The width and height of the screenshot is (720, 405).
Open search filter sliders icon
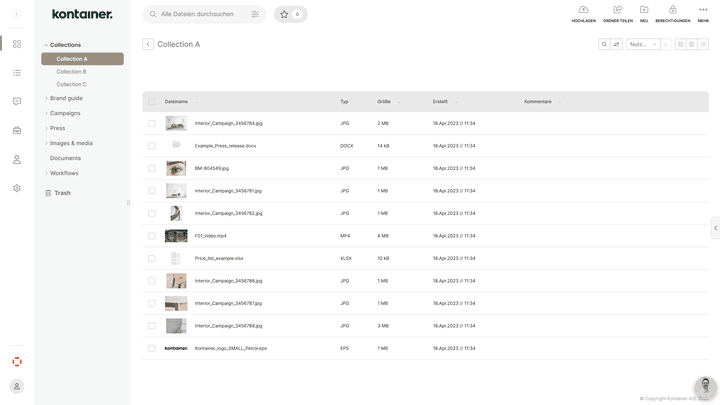tap(255, 14)
